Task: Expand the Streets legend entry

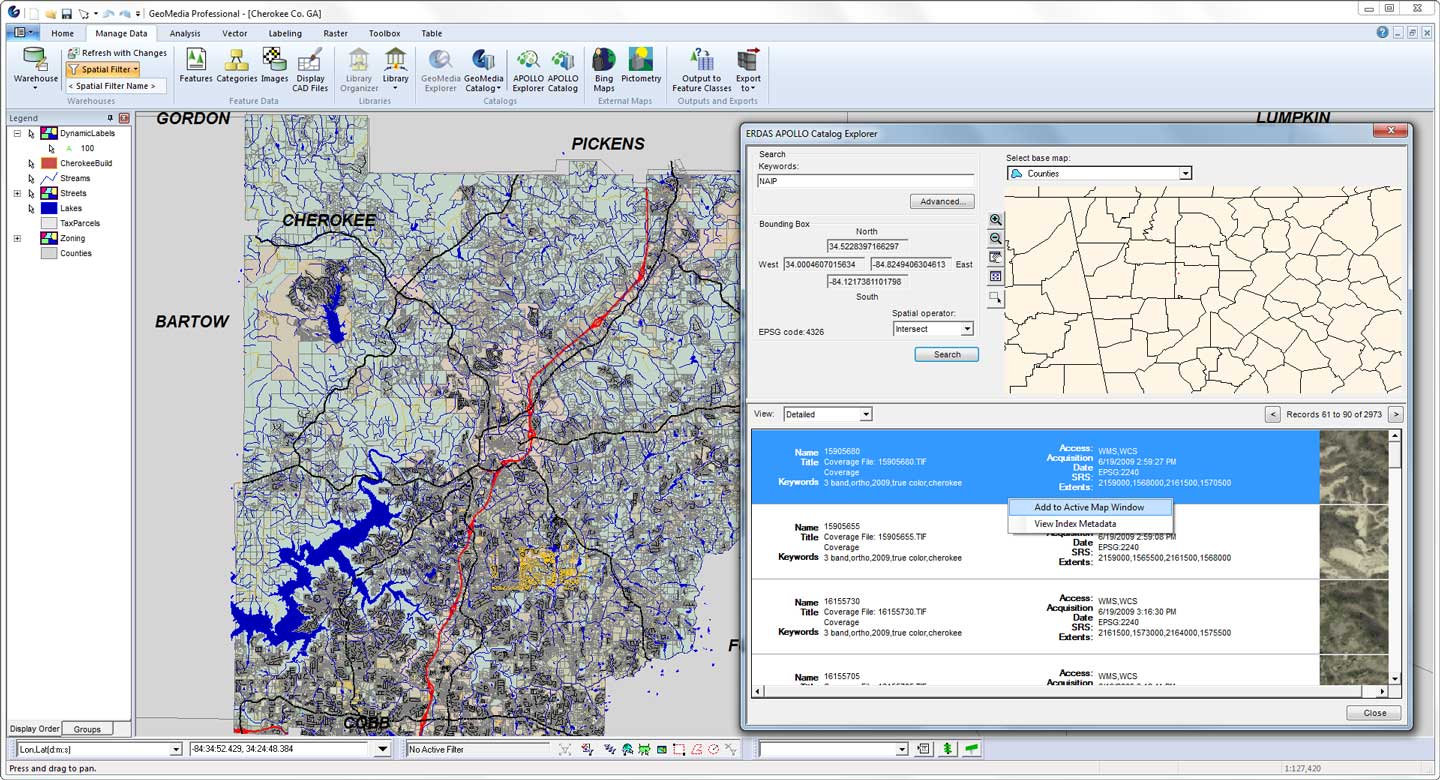Action: point(17,193)
